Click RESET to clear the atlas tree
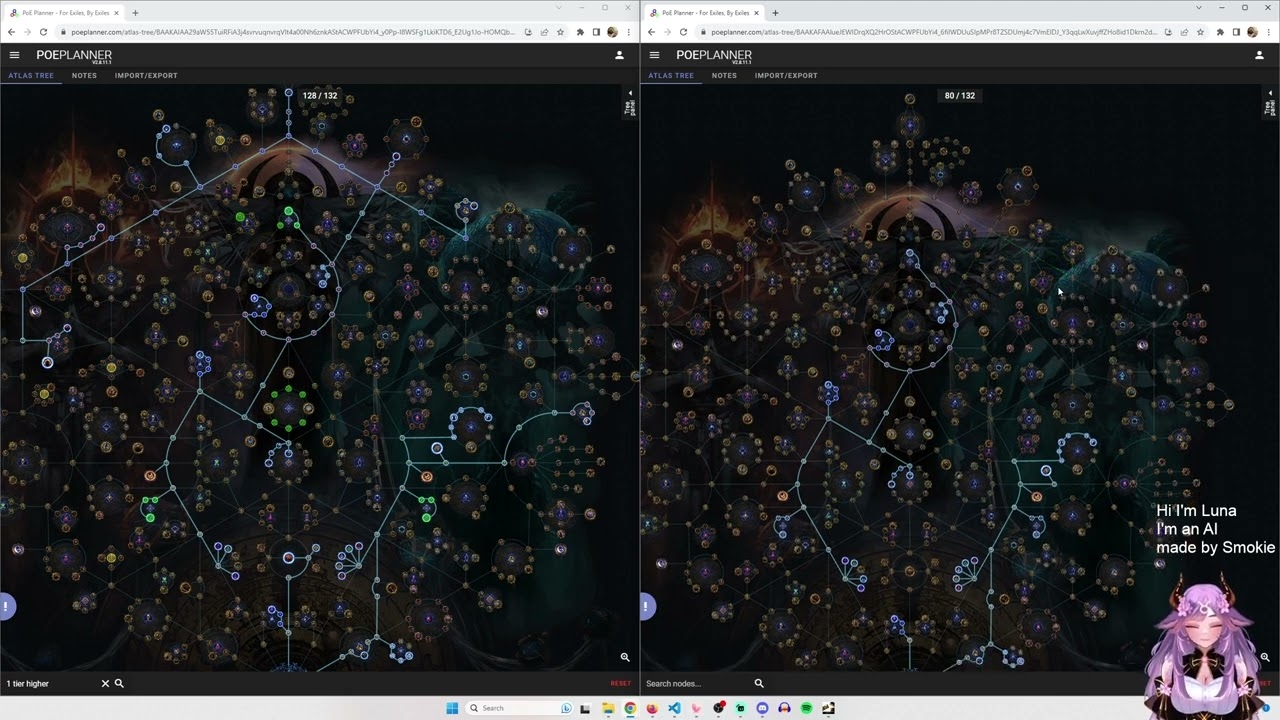Screen dimensions: 1280x720 click(620, 683)
